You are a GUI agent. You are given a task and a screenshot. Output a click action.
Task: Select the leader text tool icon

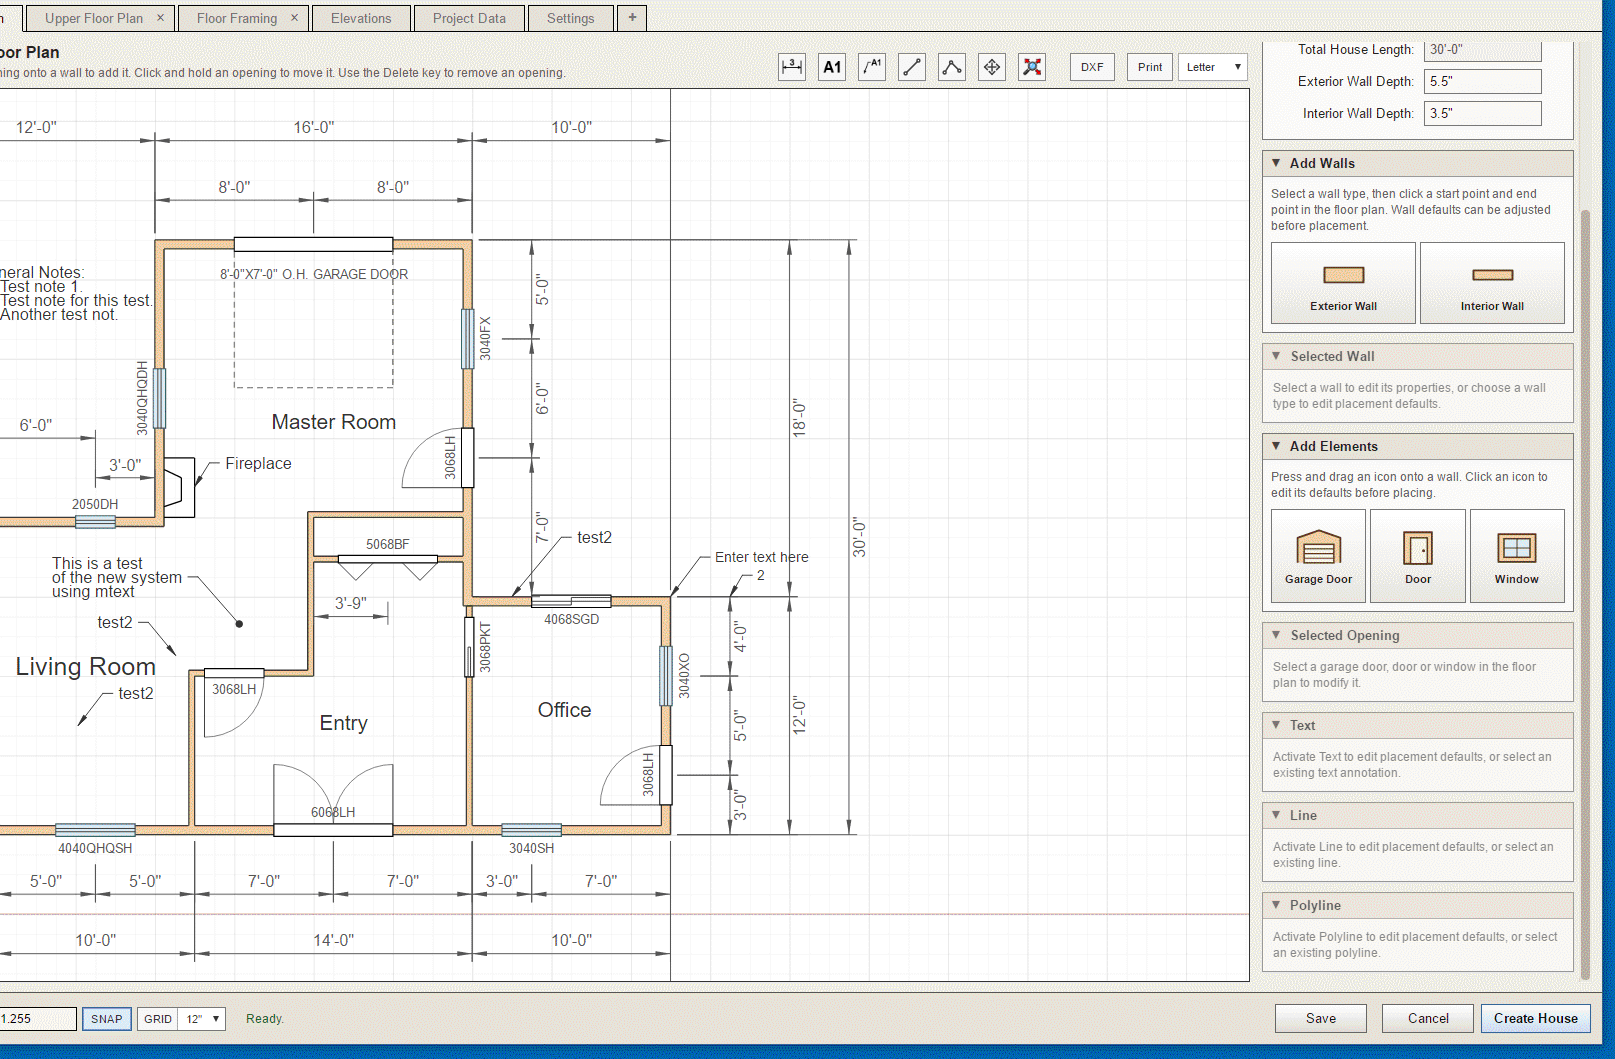click(x=872, y=67)
